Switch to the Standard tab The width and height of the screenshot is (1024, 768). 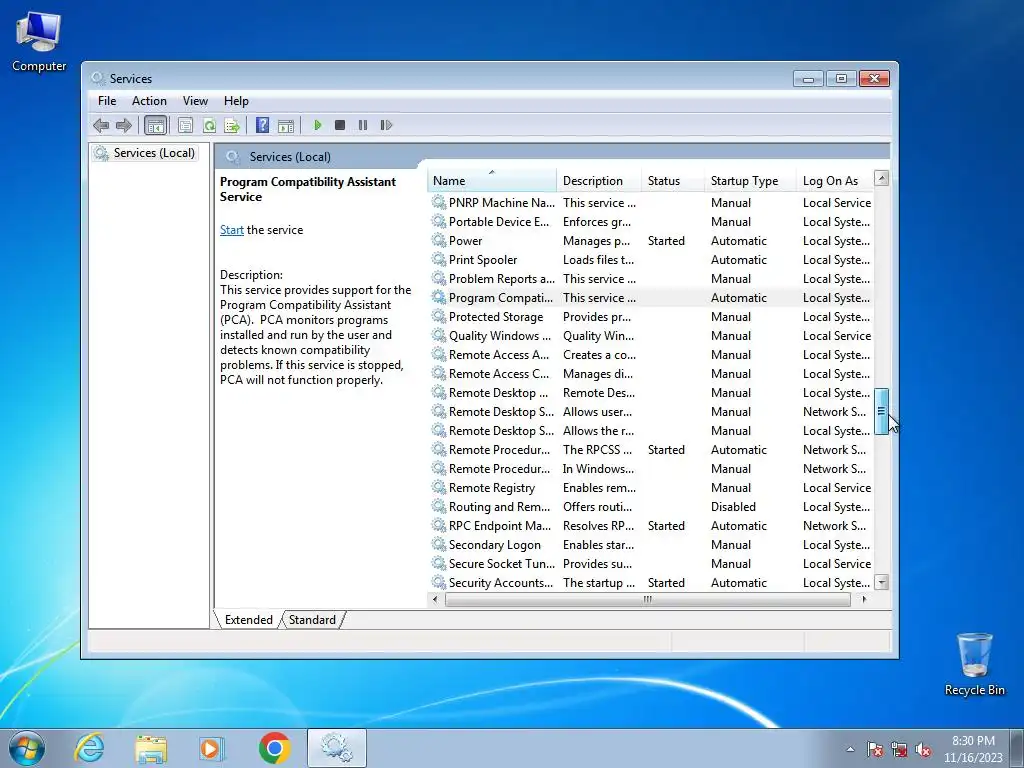[x=312, y=620]
